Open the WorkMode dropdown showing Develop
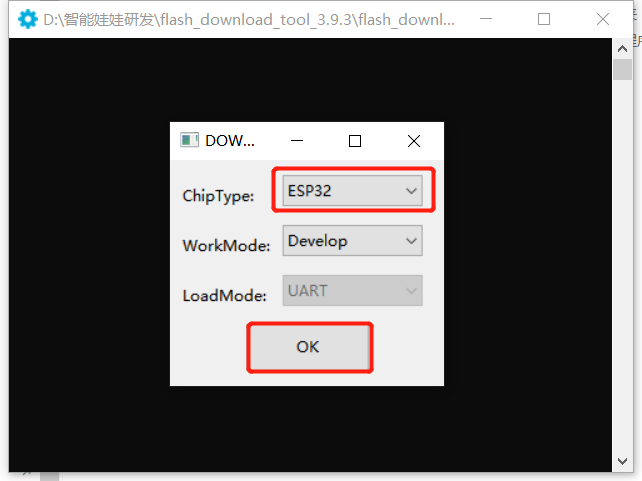642x481 pixels. pyautogui.click(x=353, y=241)
